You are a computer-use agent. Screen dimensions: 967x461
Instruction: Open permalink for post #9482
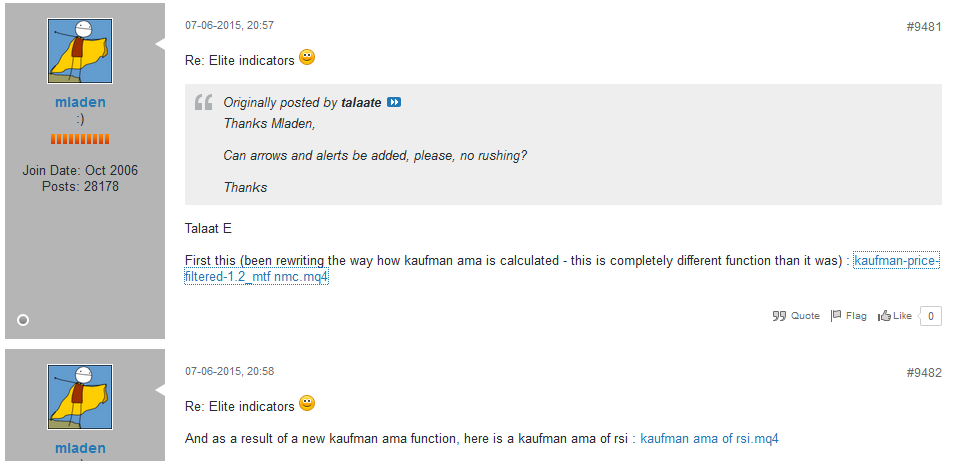923,373
